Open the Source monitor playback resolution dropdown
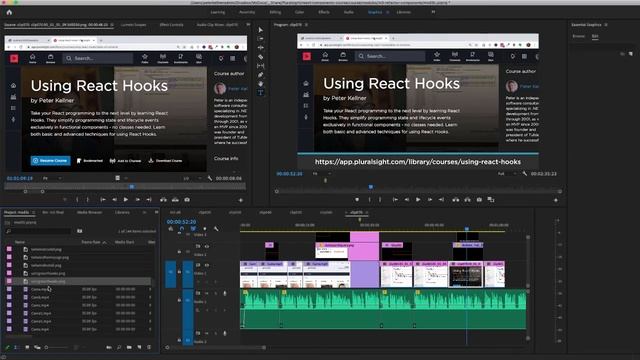The width and height of the screenshot is (640, 360). [x=192, y=178]
